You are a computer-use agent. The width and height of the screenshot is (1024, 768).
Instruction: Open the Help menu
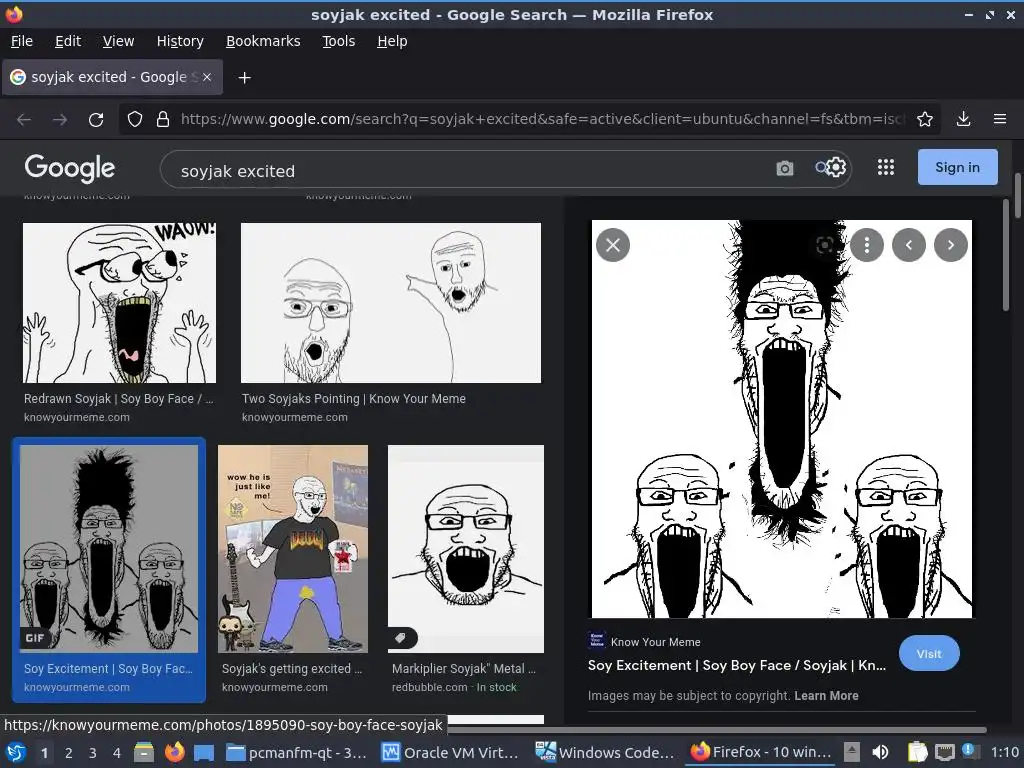coord(392,41)
